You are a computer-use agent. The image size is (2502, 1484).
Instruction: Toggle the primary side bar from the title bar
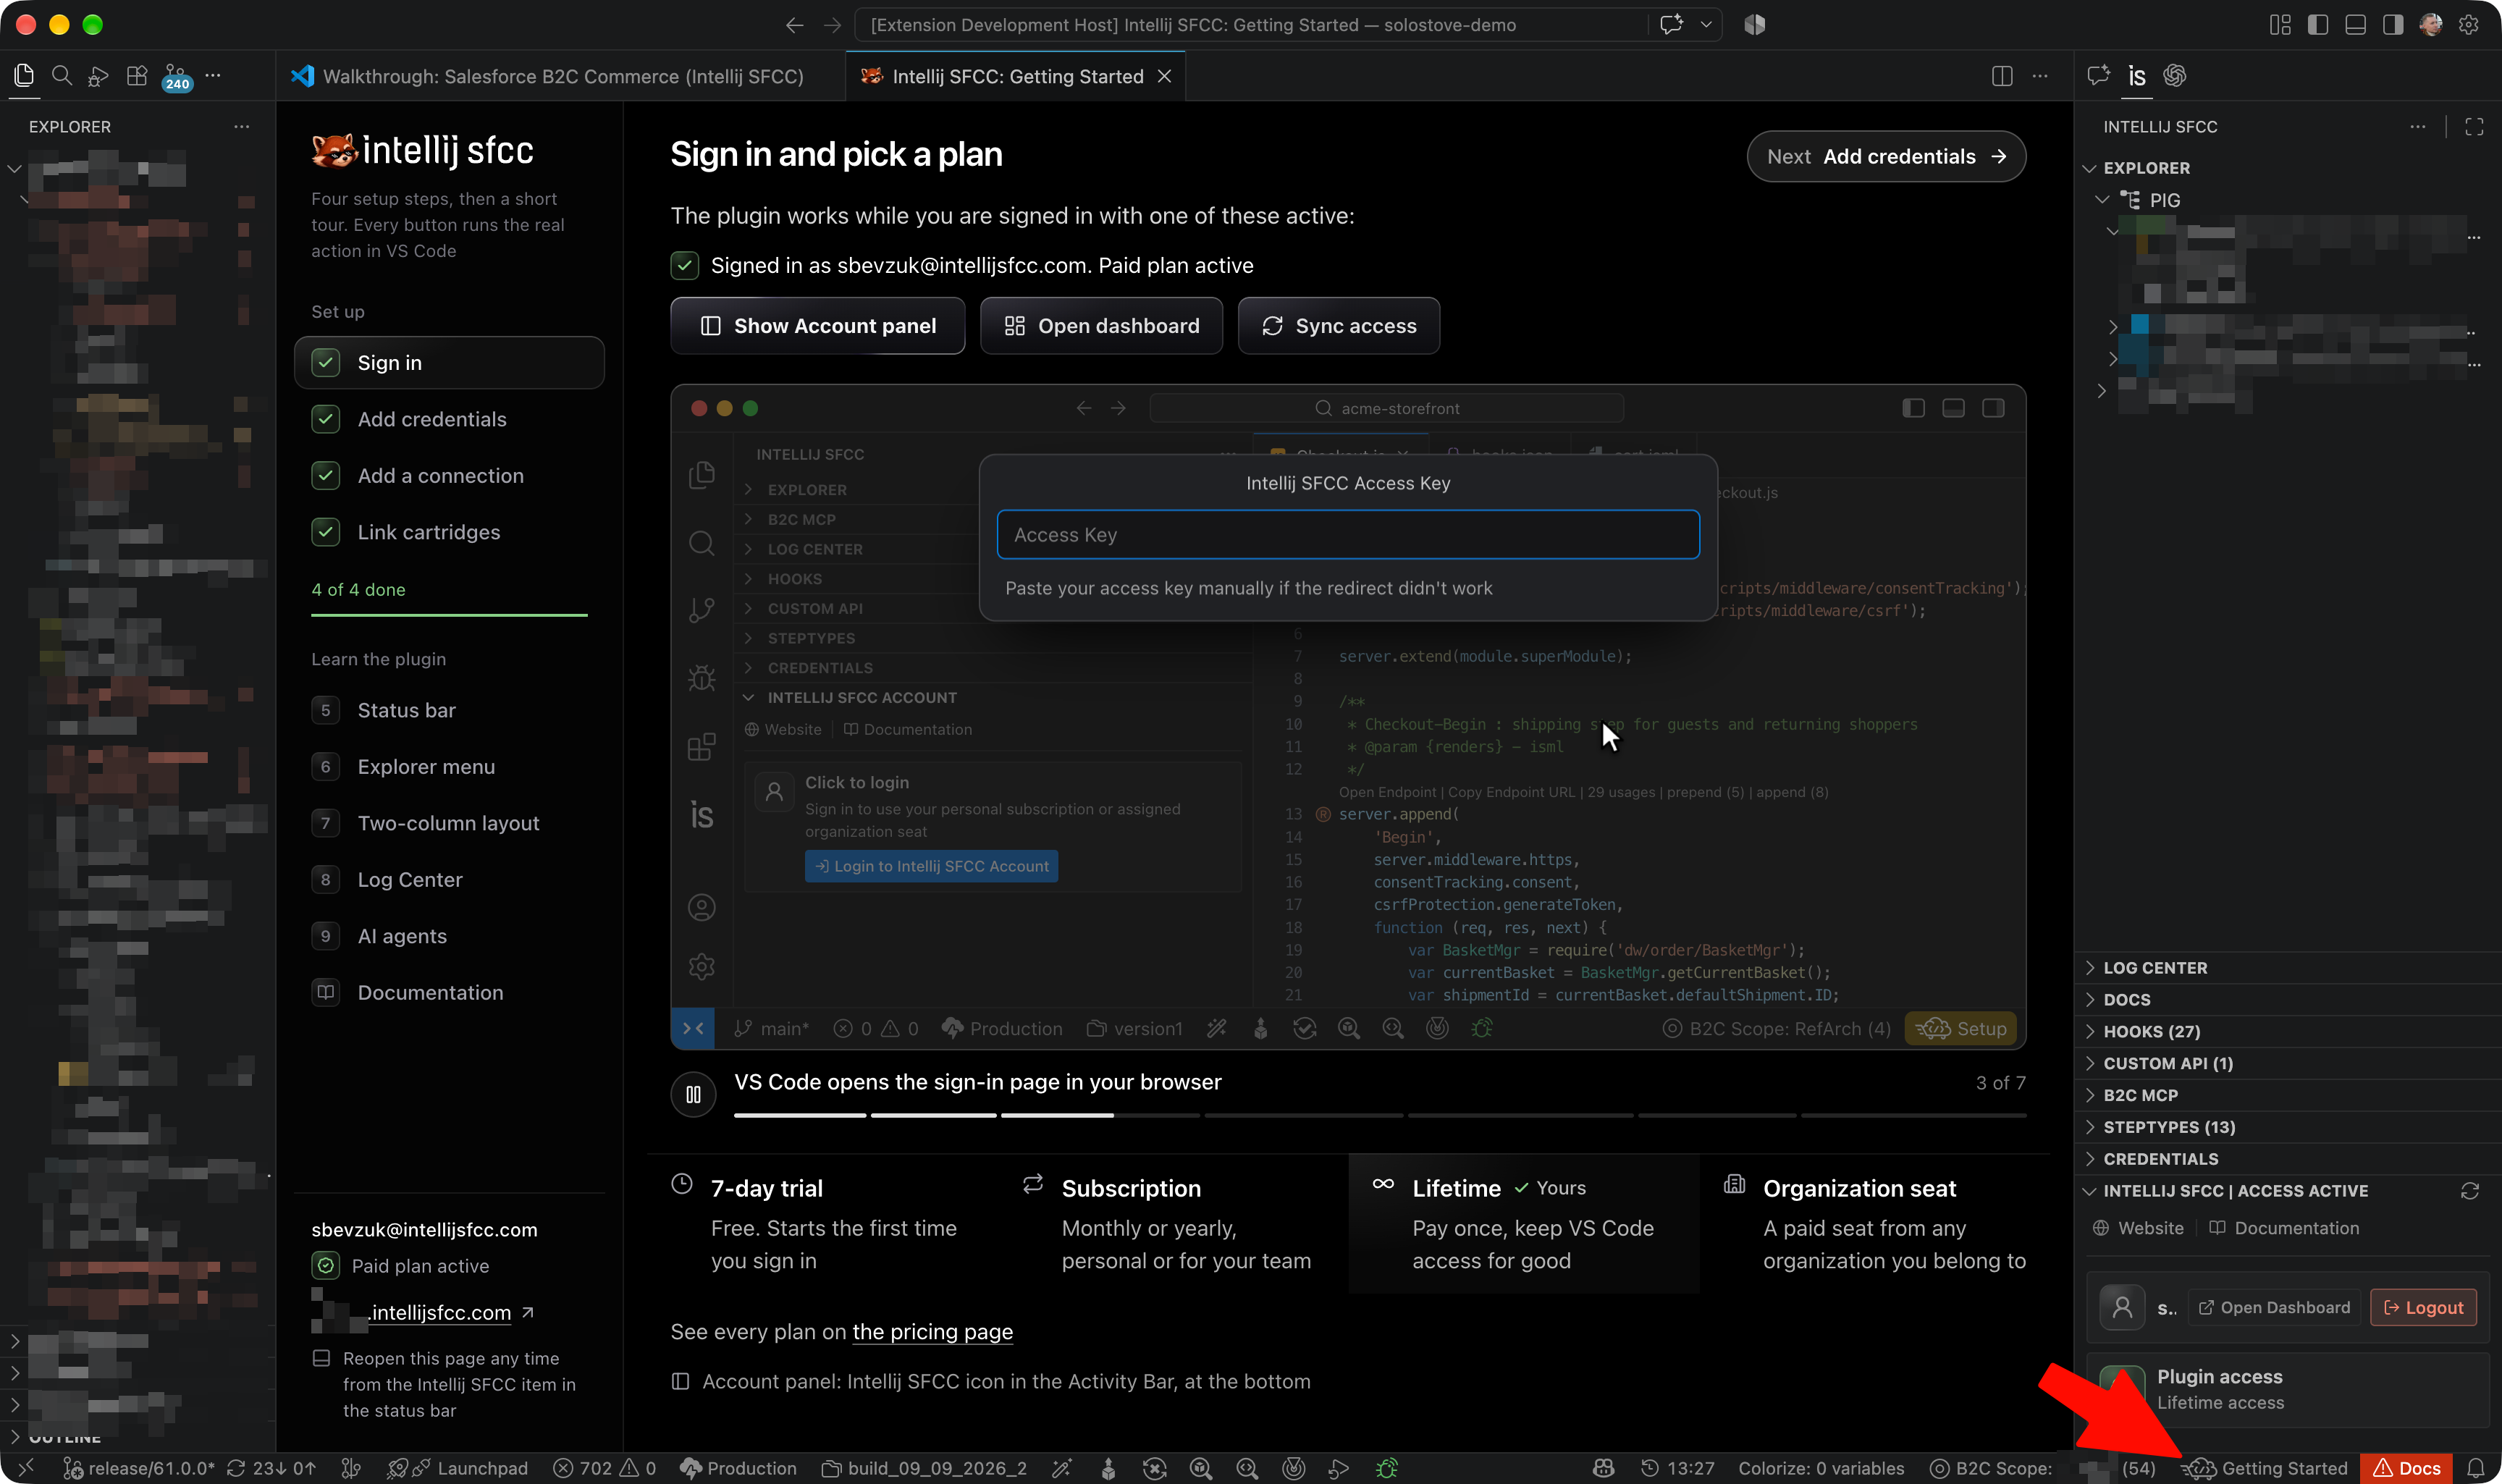pos(2317,25)
